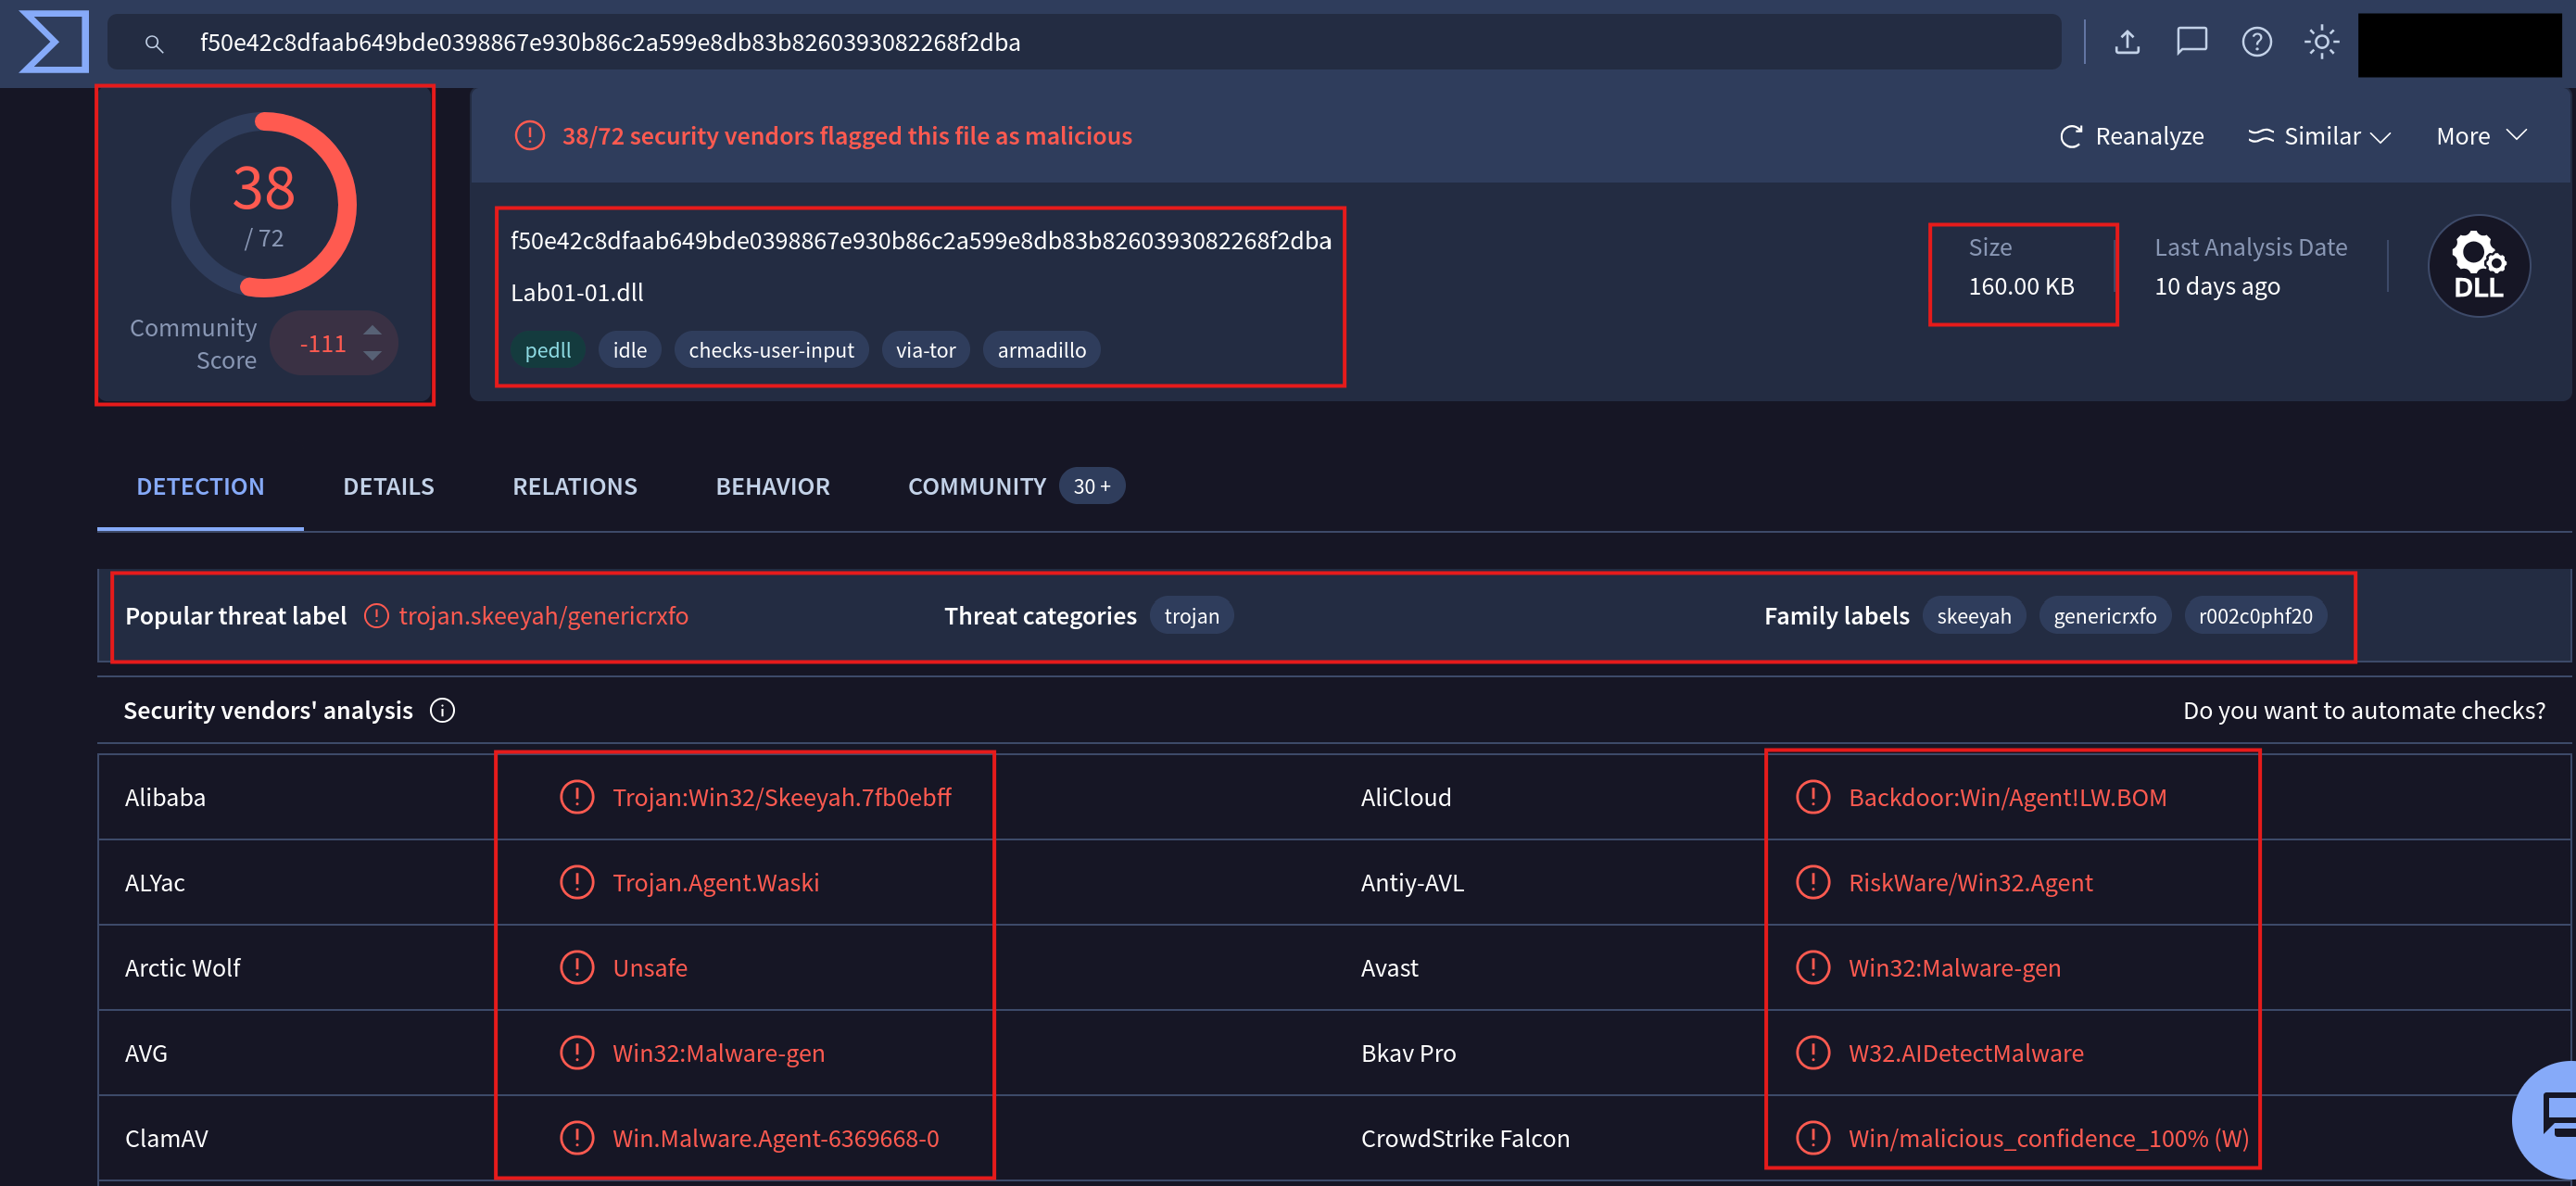The image size is (2576, 1186).
Task: Click the Reanalyze button
Action: [x=2131, y=136]
